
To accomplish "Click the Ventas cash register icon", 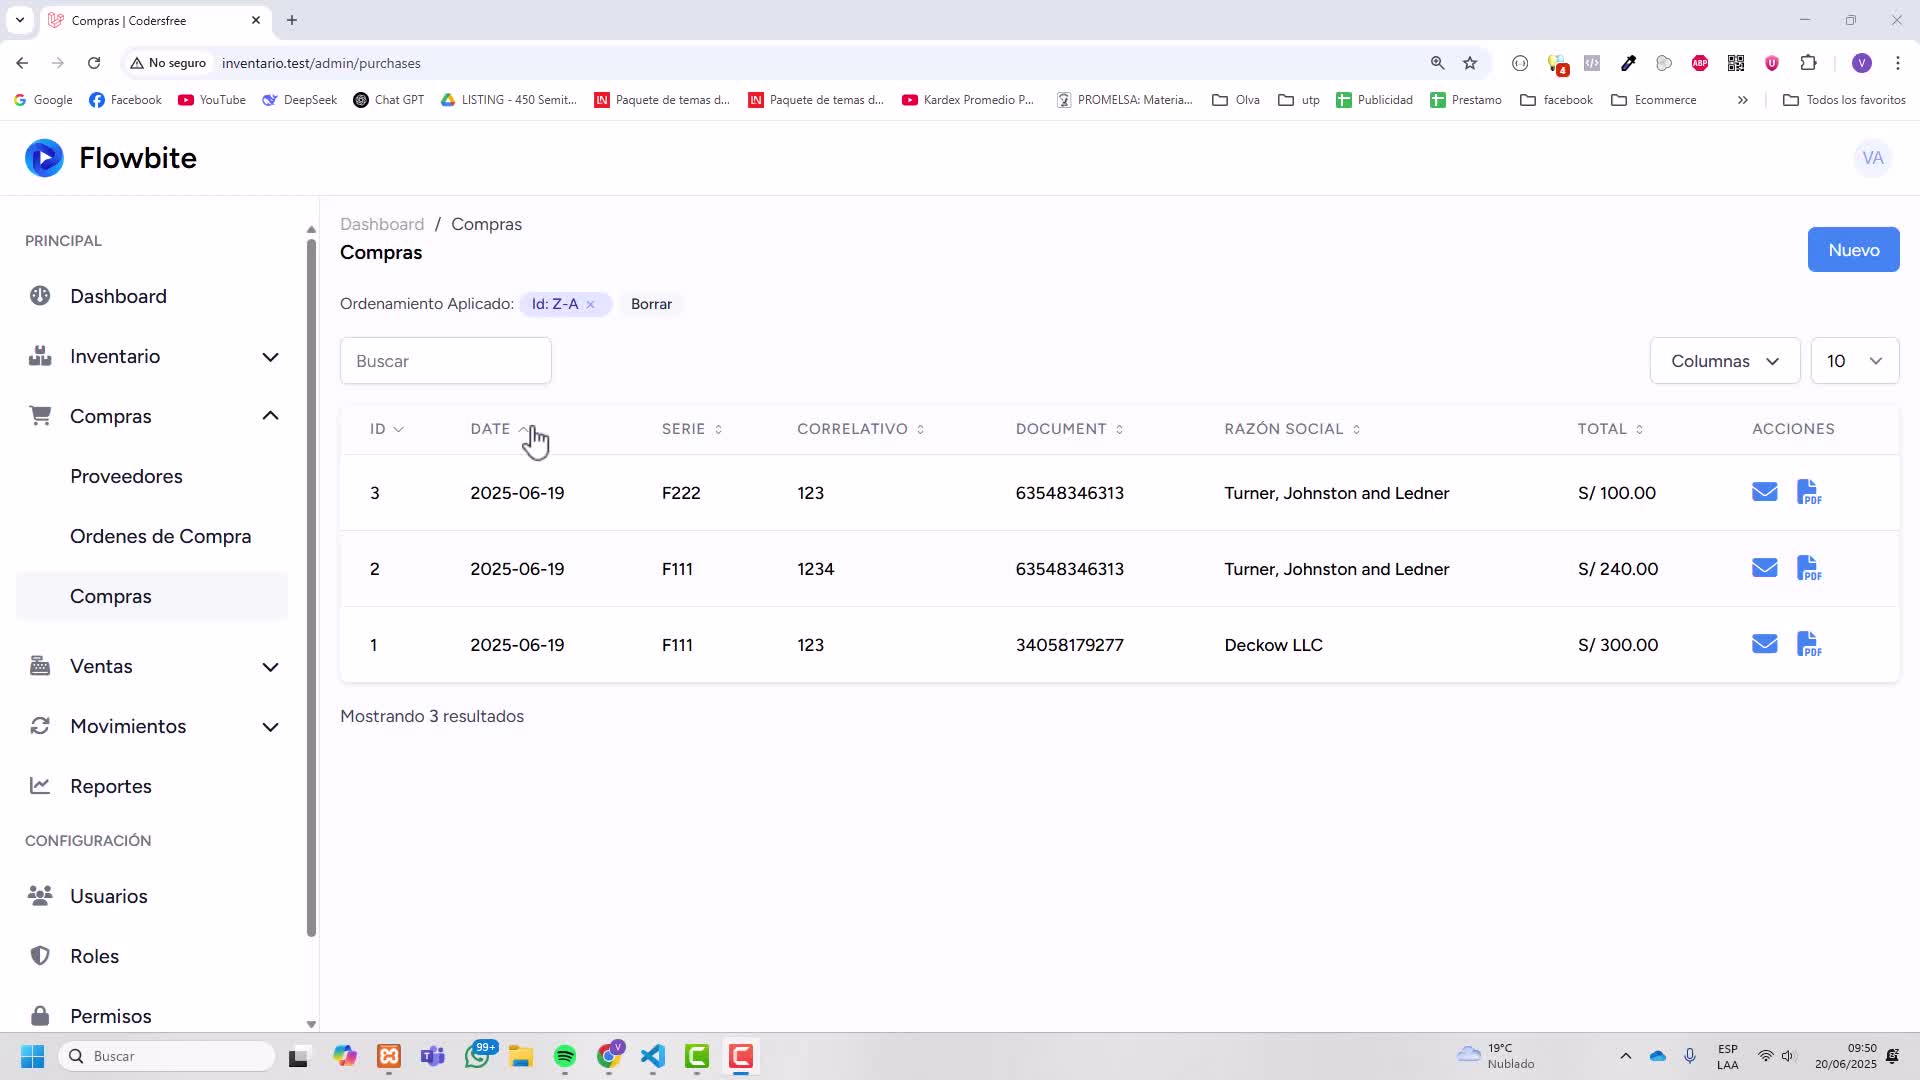I will 40,666.
